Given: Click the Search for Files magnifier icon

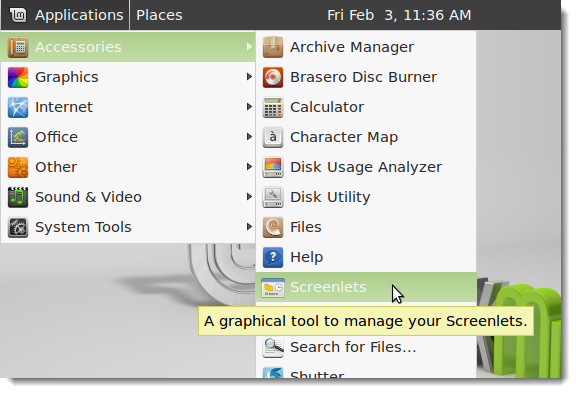Looking at the screenshot, I should tap(273, 347).
